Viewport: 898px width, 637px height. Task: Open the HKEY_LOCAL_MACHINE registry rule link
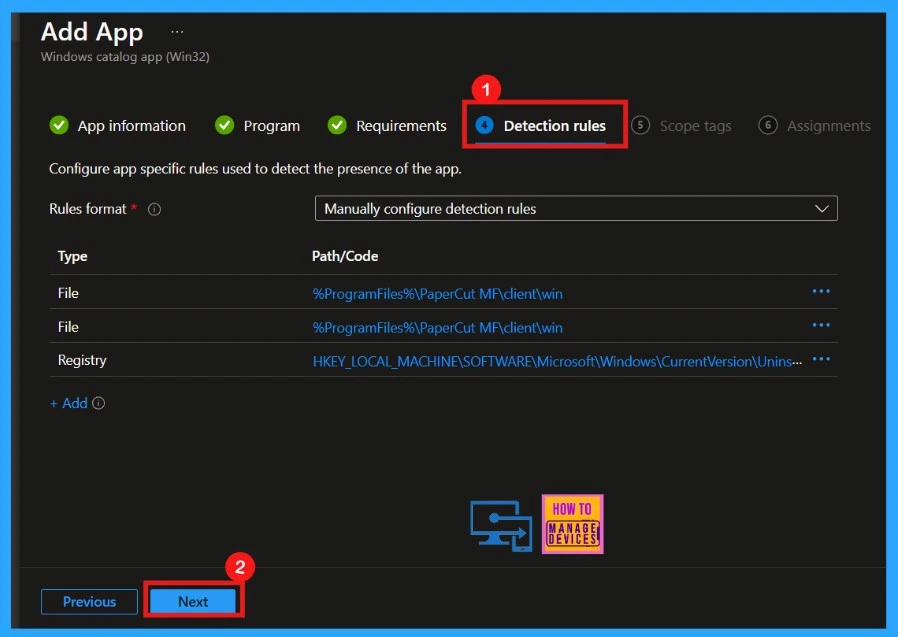[x=557, y=361]
